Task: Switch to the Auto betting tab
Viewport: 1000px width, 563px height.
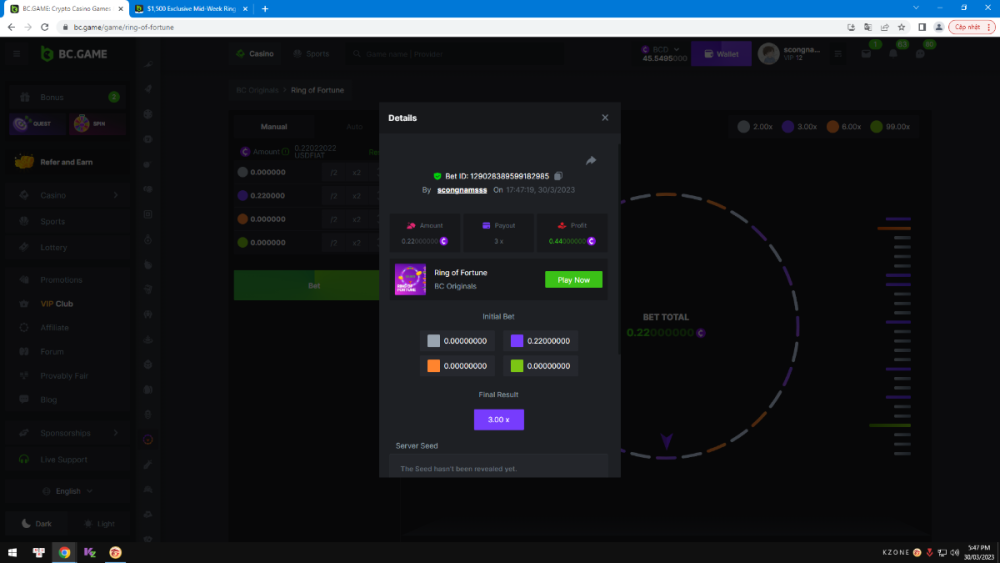Action: 354,127
